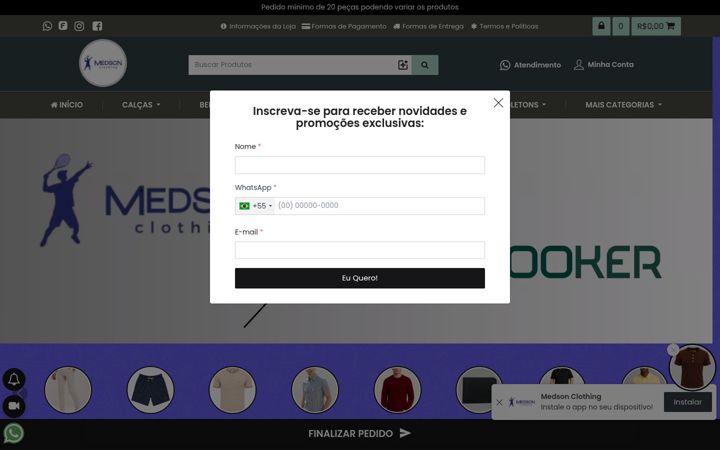Expand the CALÇAS menu dropdown
Screen dimensions: 720x450
tap(141, 105)
